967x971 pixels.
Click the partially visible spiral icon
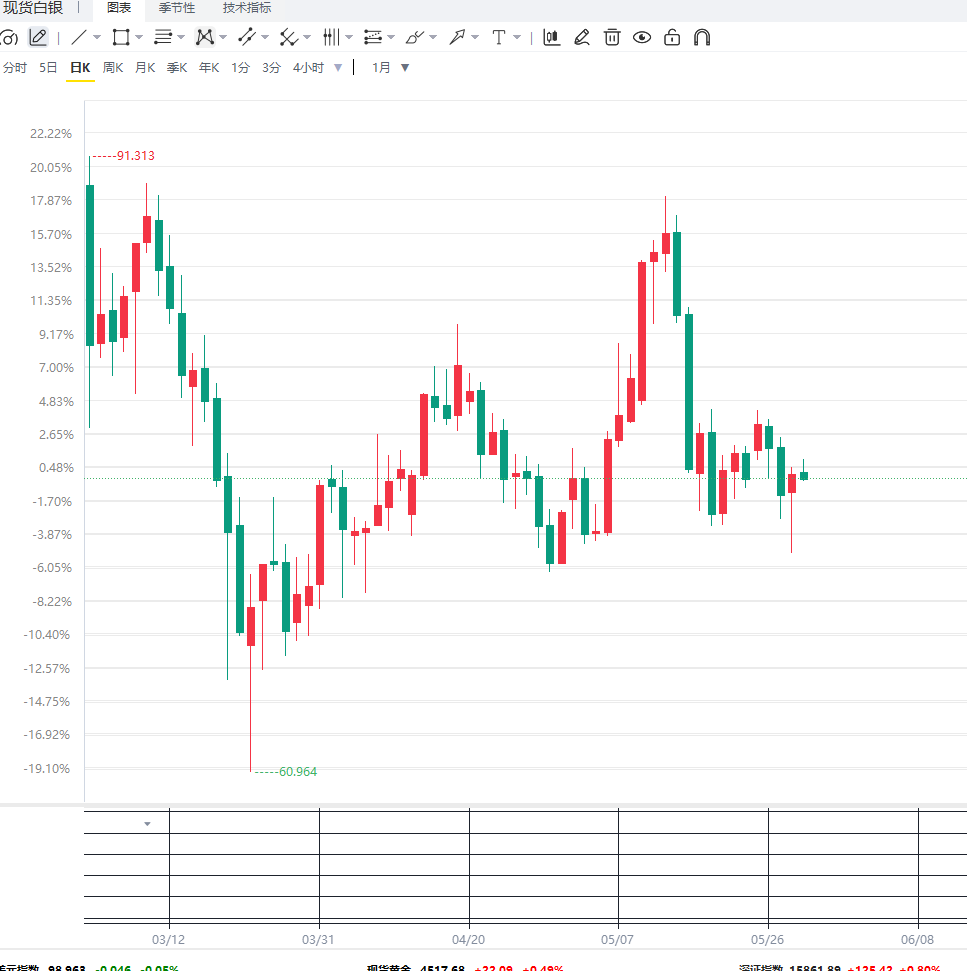(9, 37)
